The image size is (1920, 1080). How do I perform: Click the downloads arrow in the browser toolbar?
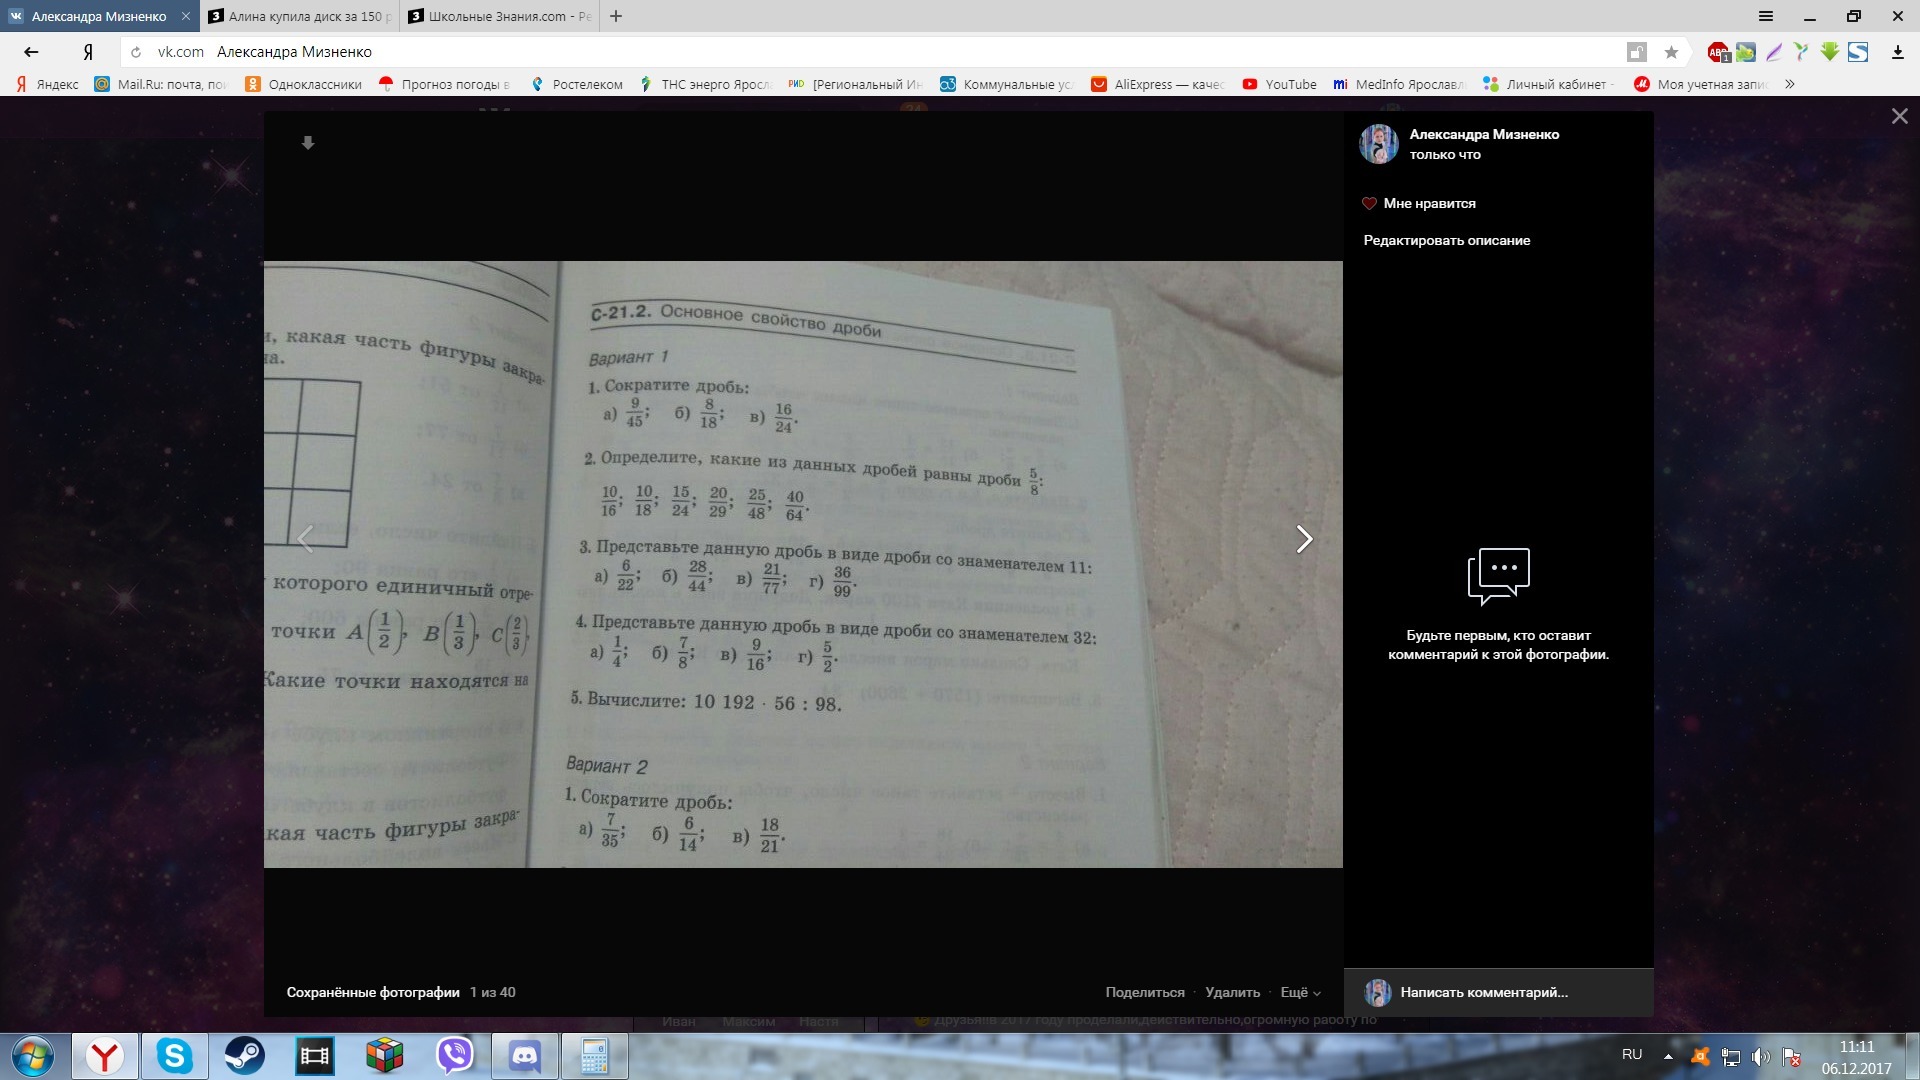pos(1898,52)
